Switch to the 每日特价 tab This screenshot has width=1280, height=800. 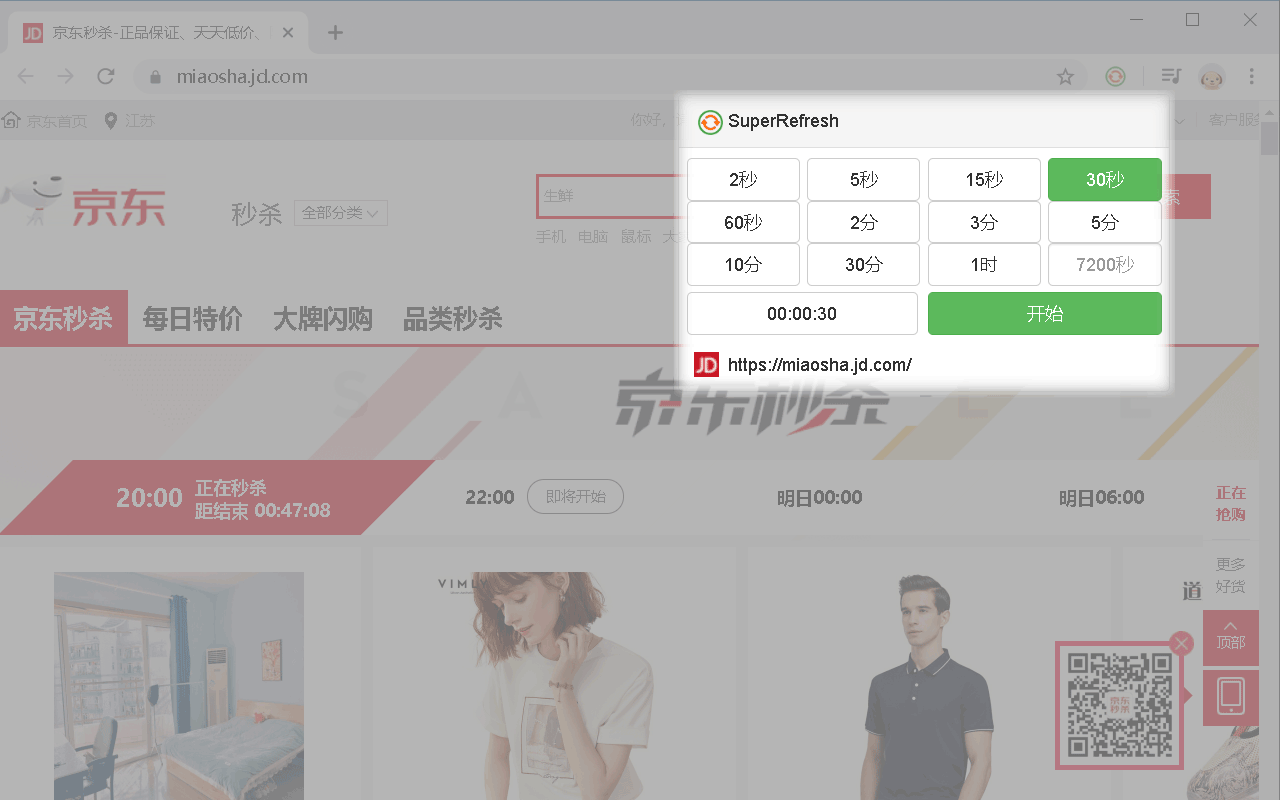[x=192, y=317]
